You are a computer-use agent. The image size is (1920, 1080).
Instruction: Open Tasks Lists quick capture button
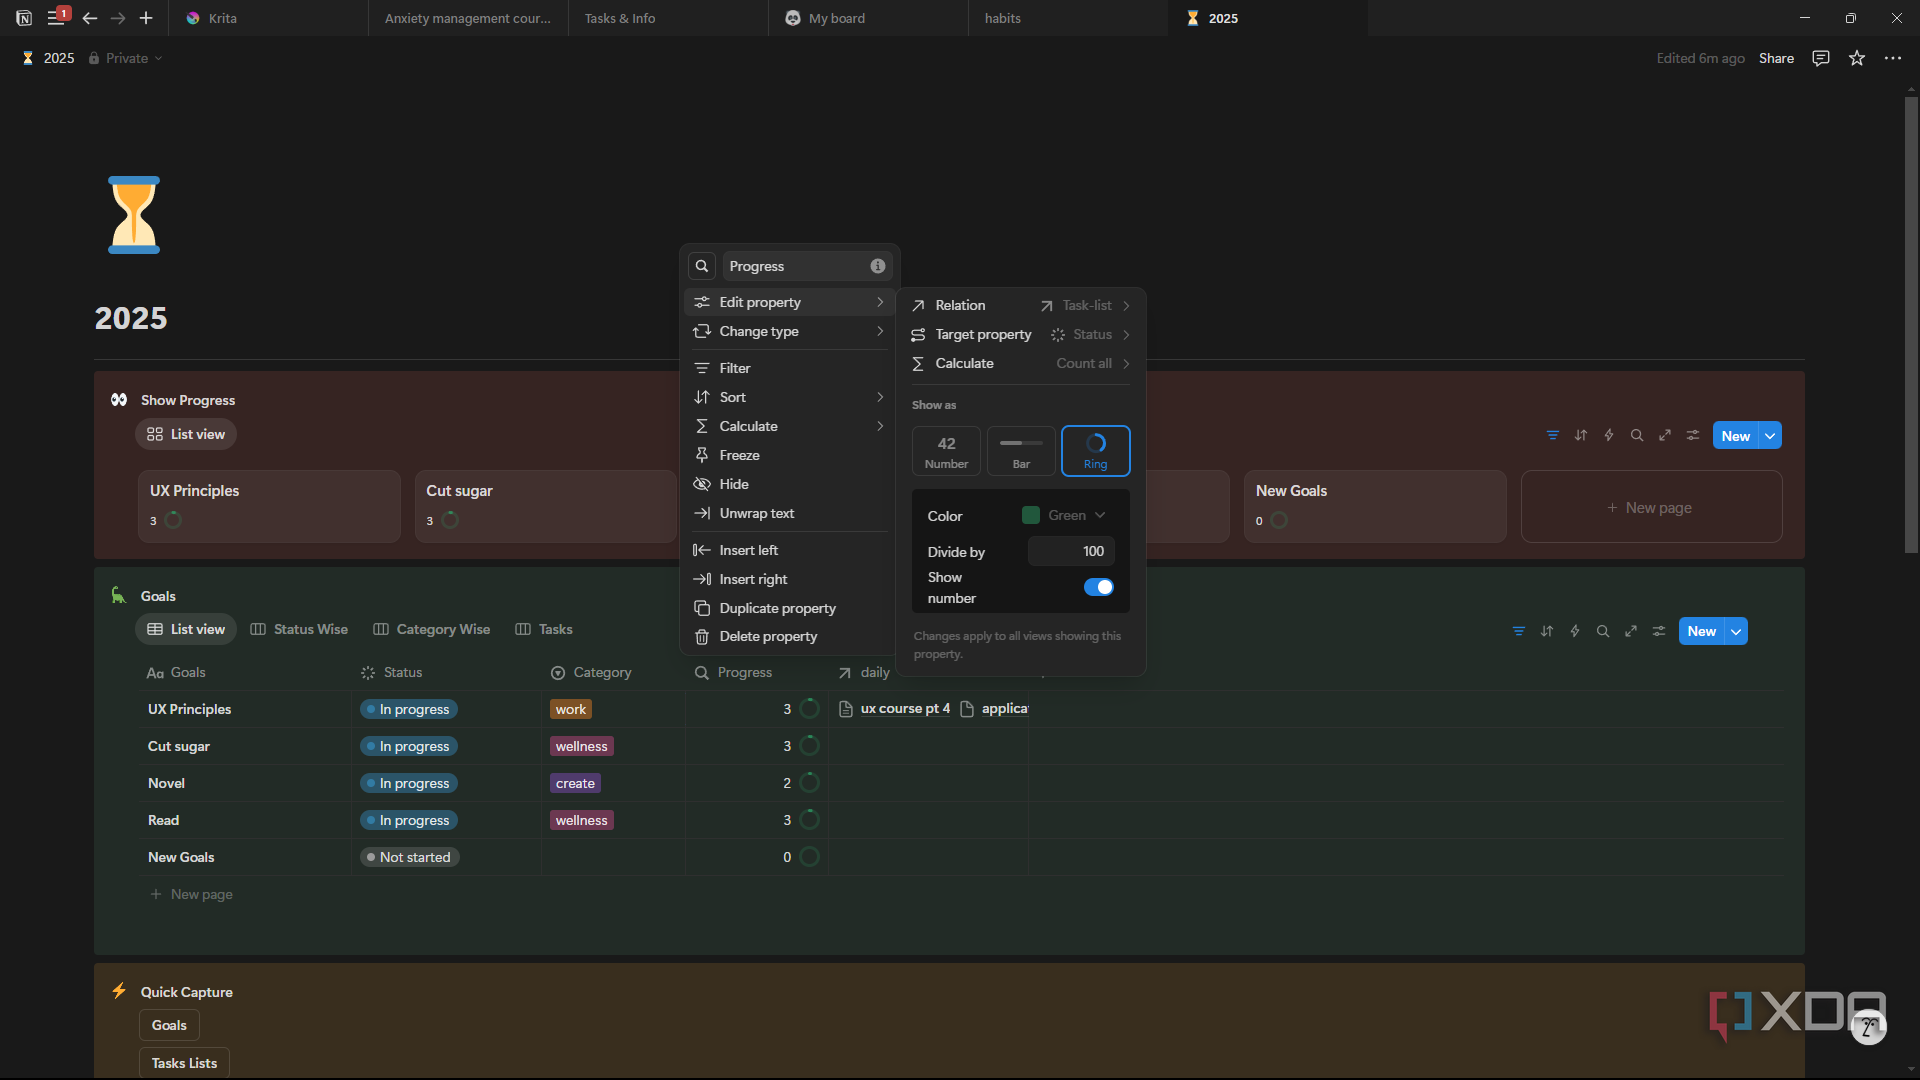(x=184, y=1063)
